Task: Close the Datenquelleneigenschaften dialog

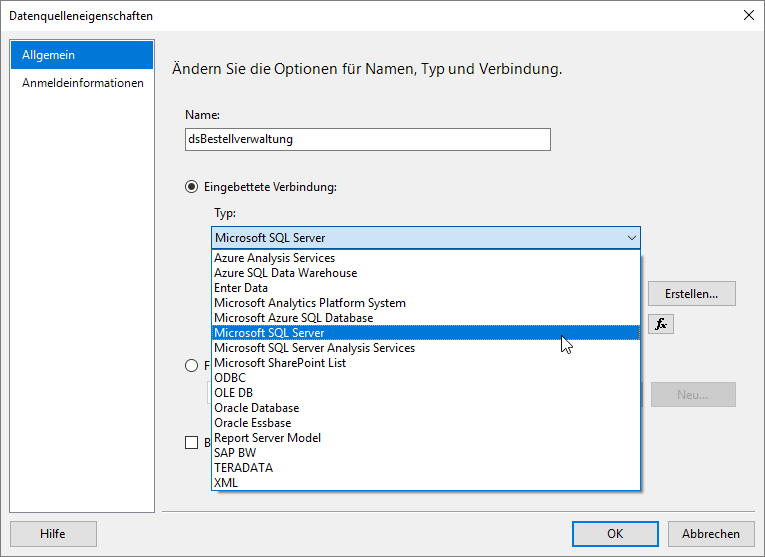Action: click(x=747, y=16)
